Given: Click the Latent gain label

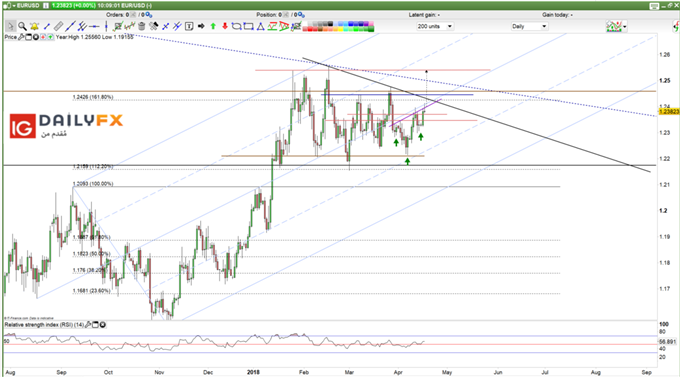Looking at the screenshot, I should coord(424,15).
